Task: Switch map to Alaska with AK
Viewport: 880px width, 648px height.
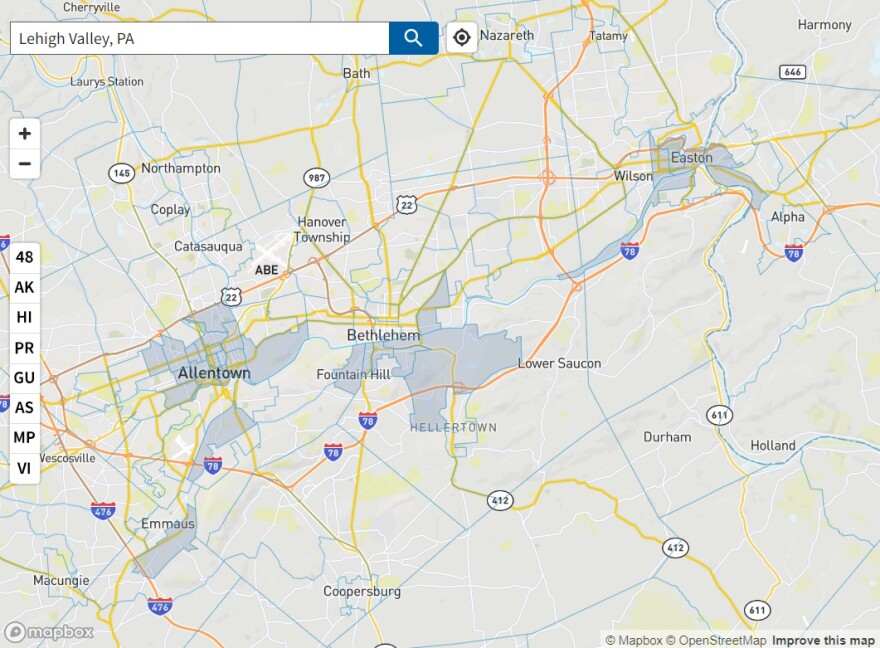Action: click(x=25, y=287)
